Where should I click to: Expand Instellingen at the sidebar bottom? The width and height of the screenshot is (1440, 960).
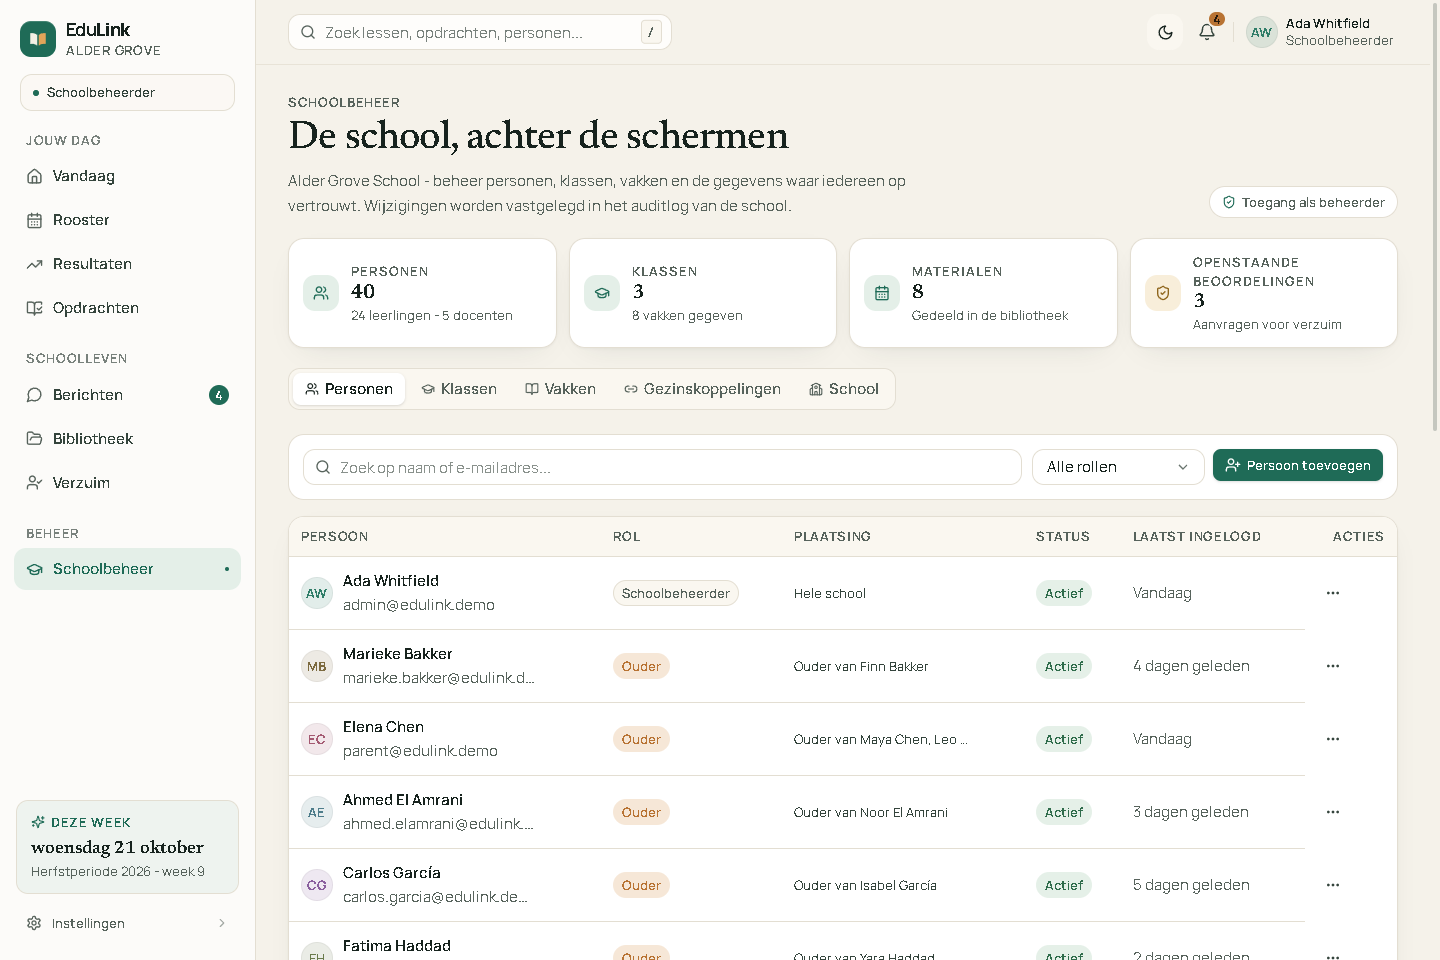click(127, 923)
